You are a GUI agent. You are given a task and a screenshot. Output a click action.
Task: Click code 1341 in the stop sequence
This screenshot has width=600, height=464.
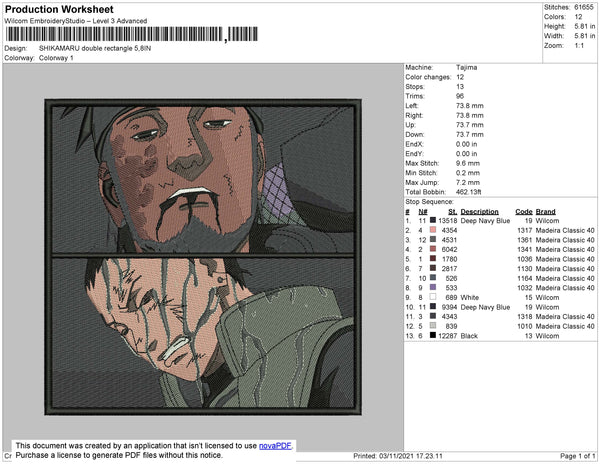(x=525, y=249)
